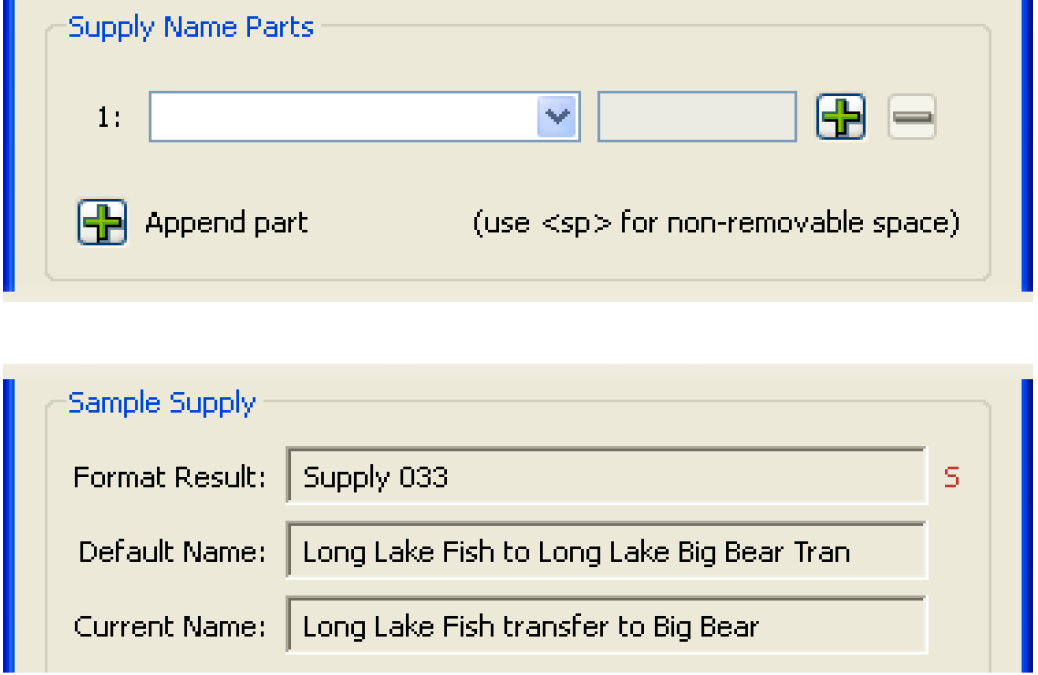1038x675 pixels.
Task: Click the Append part label
Action: click(226, 222)
